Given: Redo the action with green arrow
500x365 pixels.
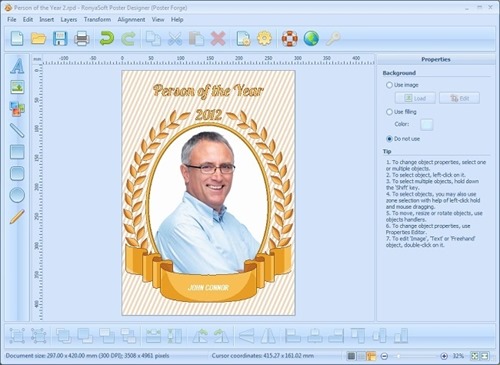Looking at the screenshot, I should point(128,39).
